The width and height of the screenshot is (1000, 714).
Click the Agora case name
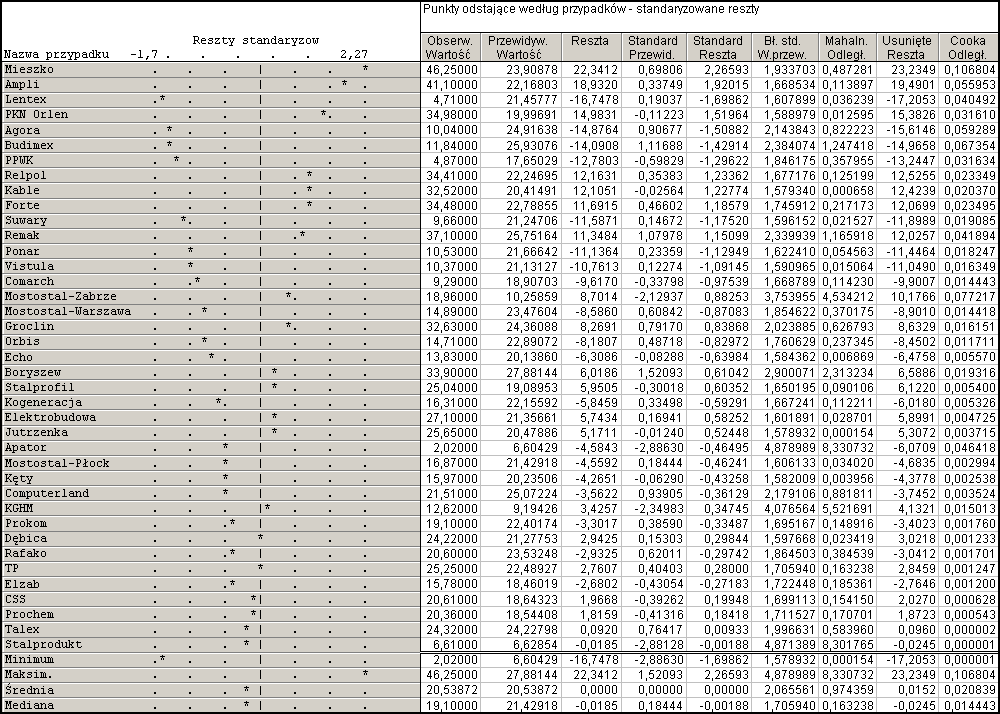(x=22, y=130)
